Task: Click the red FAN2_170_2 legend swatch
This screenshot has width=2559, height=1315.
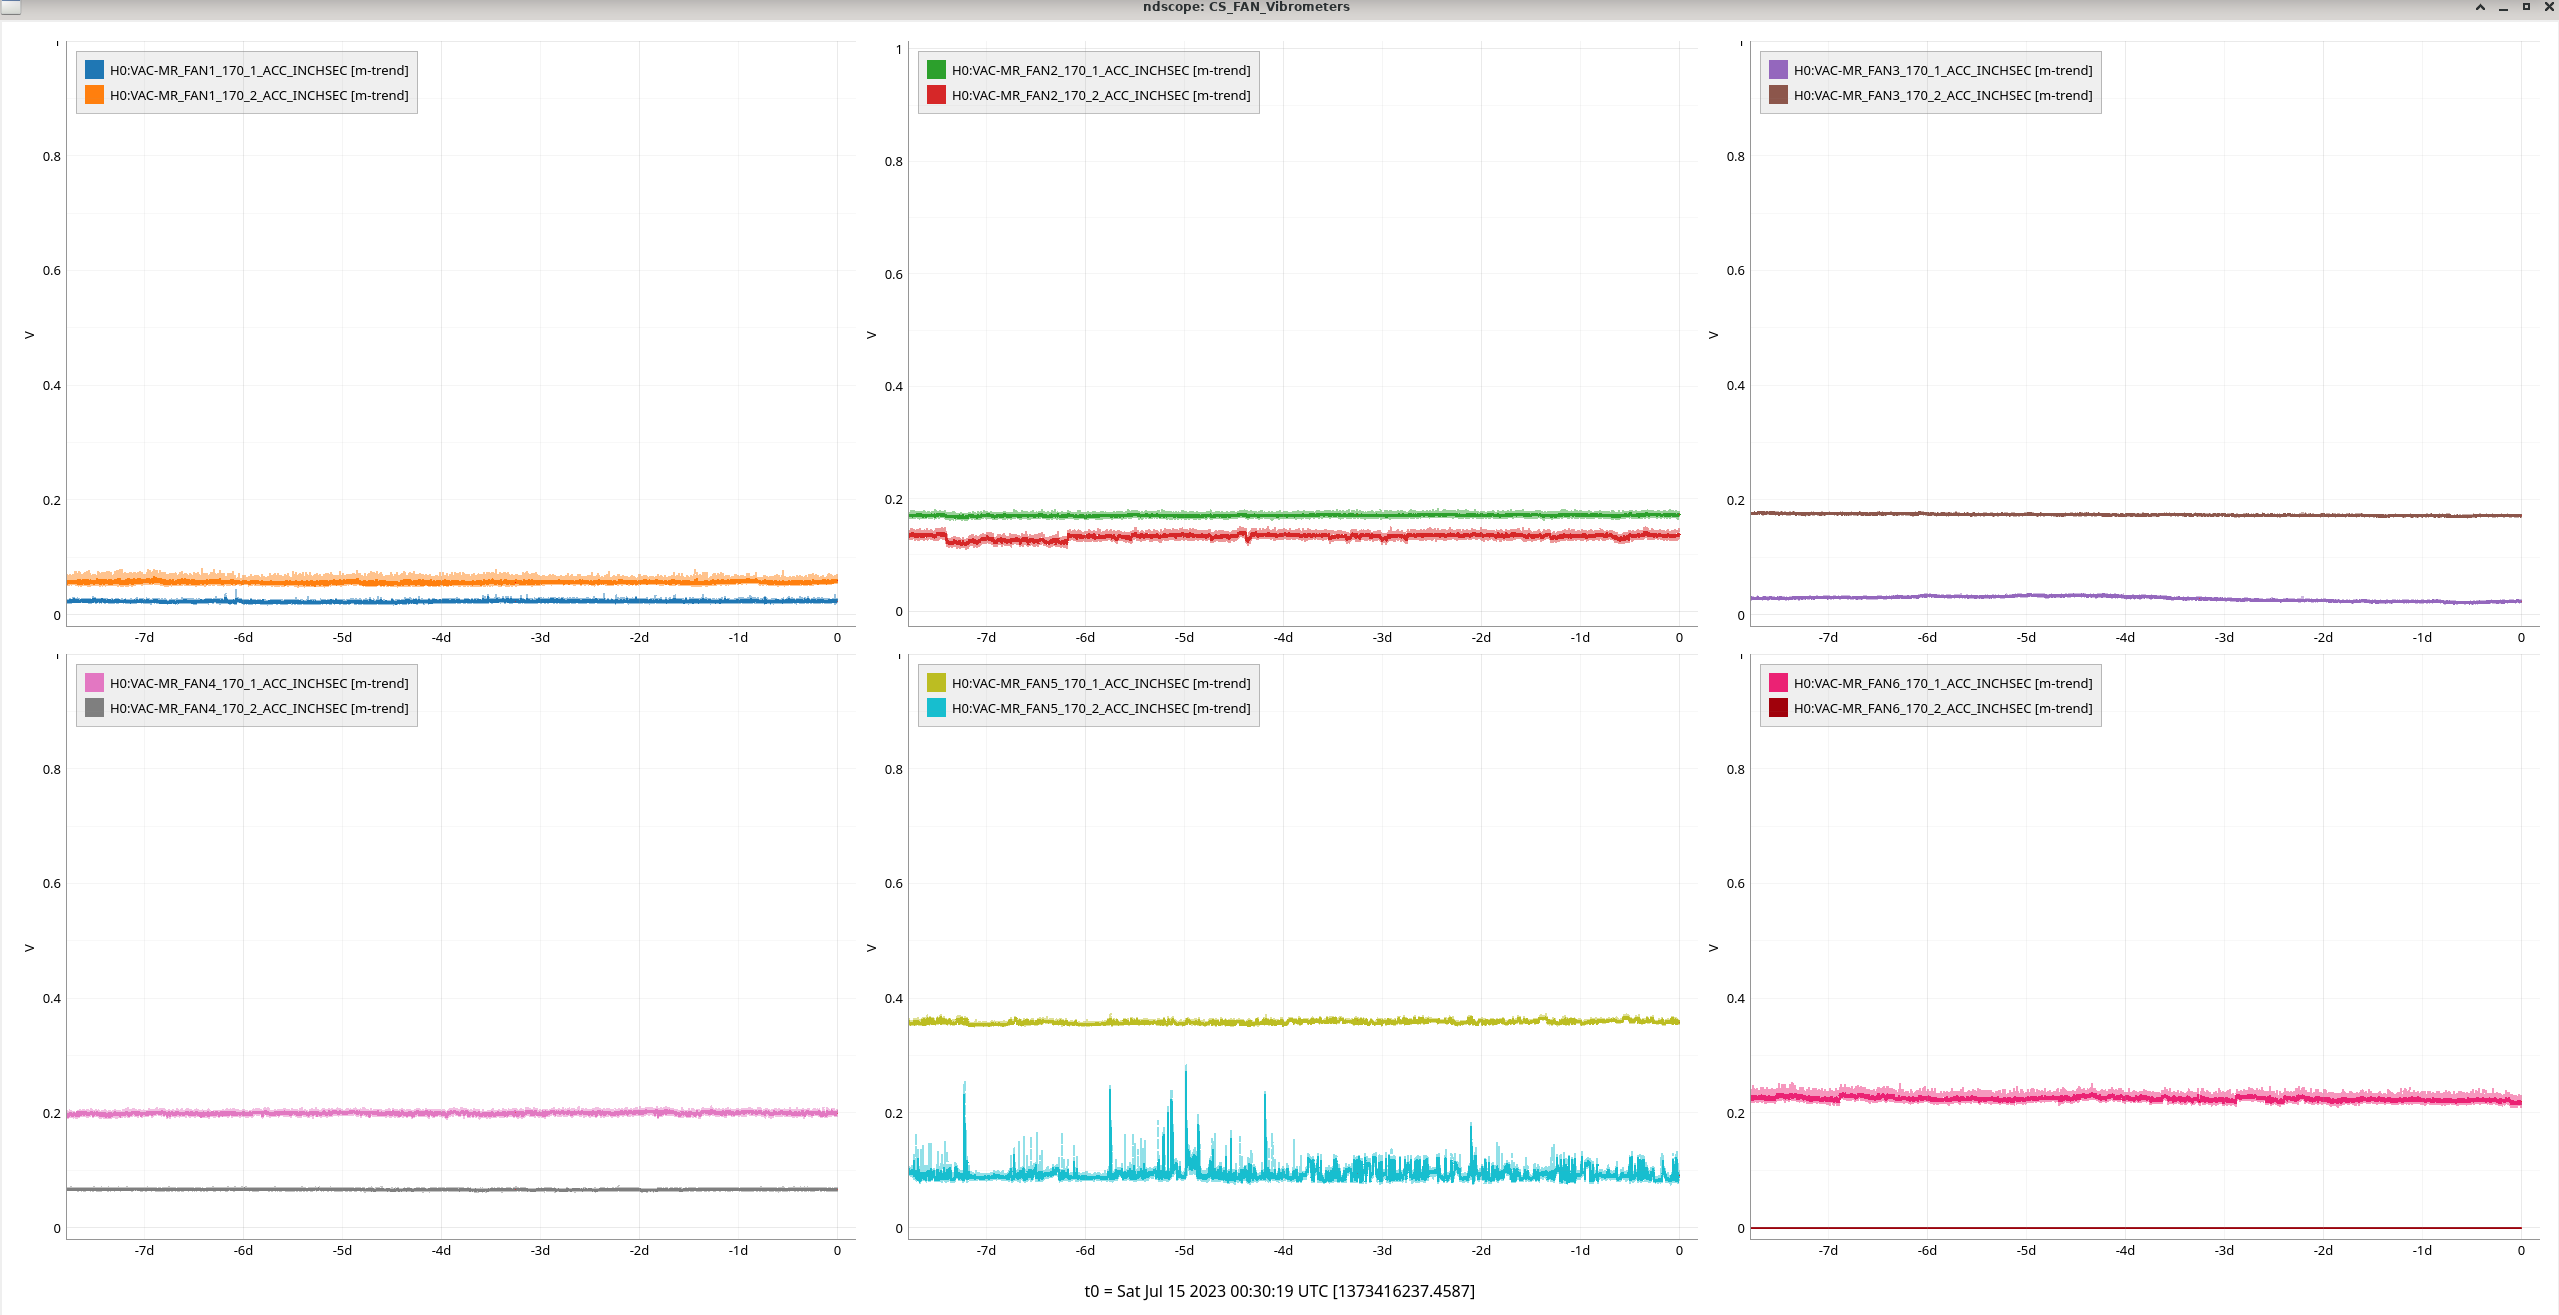Action: (936, 95)
